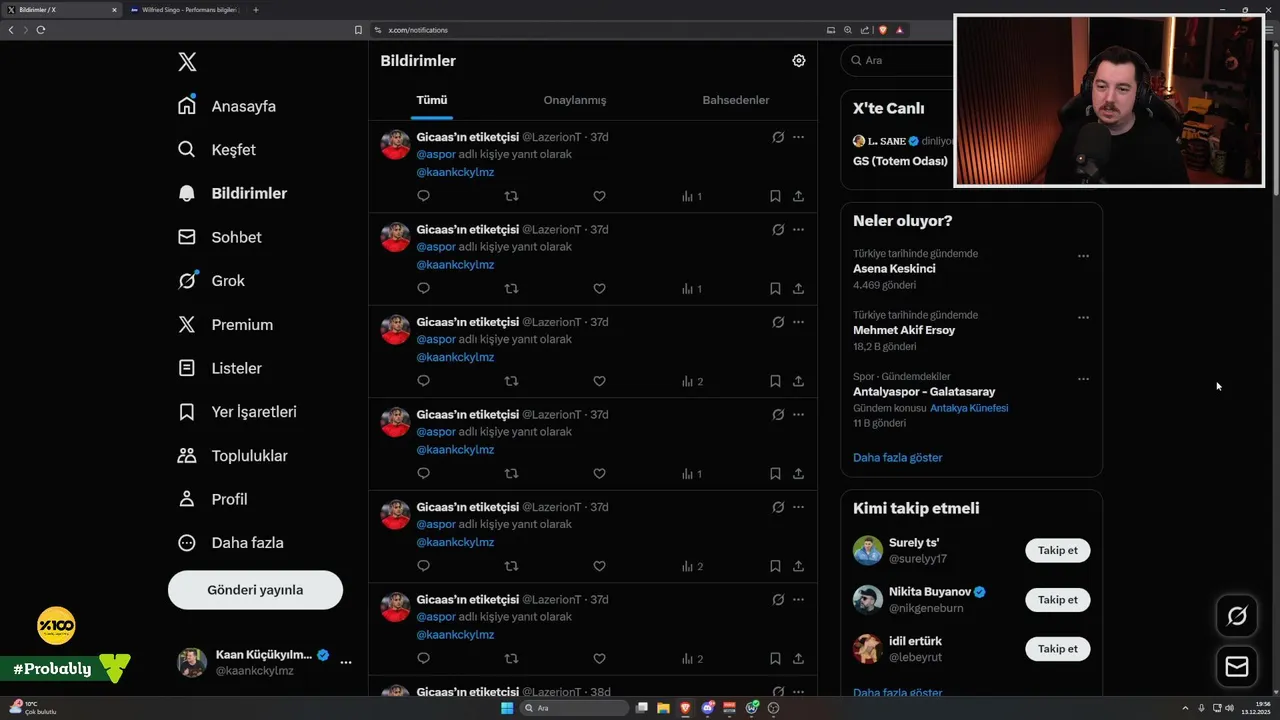Open Sohbet messages from the sidebar

click(x=219, y=237)
